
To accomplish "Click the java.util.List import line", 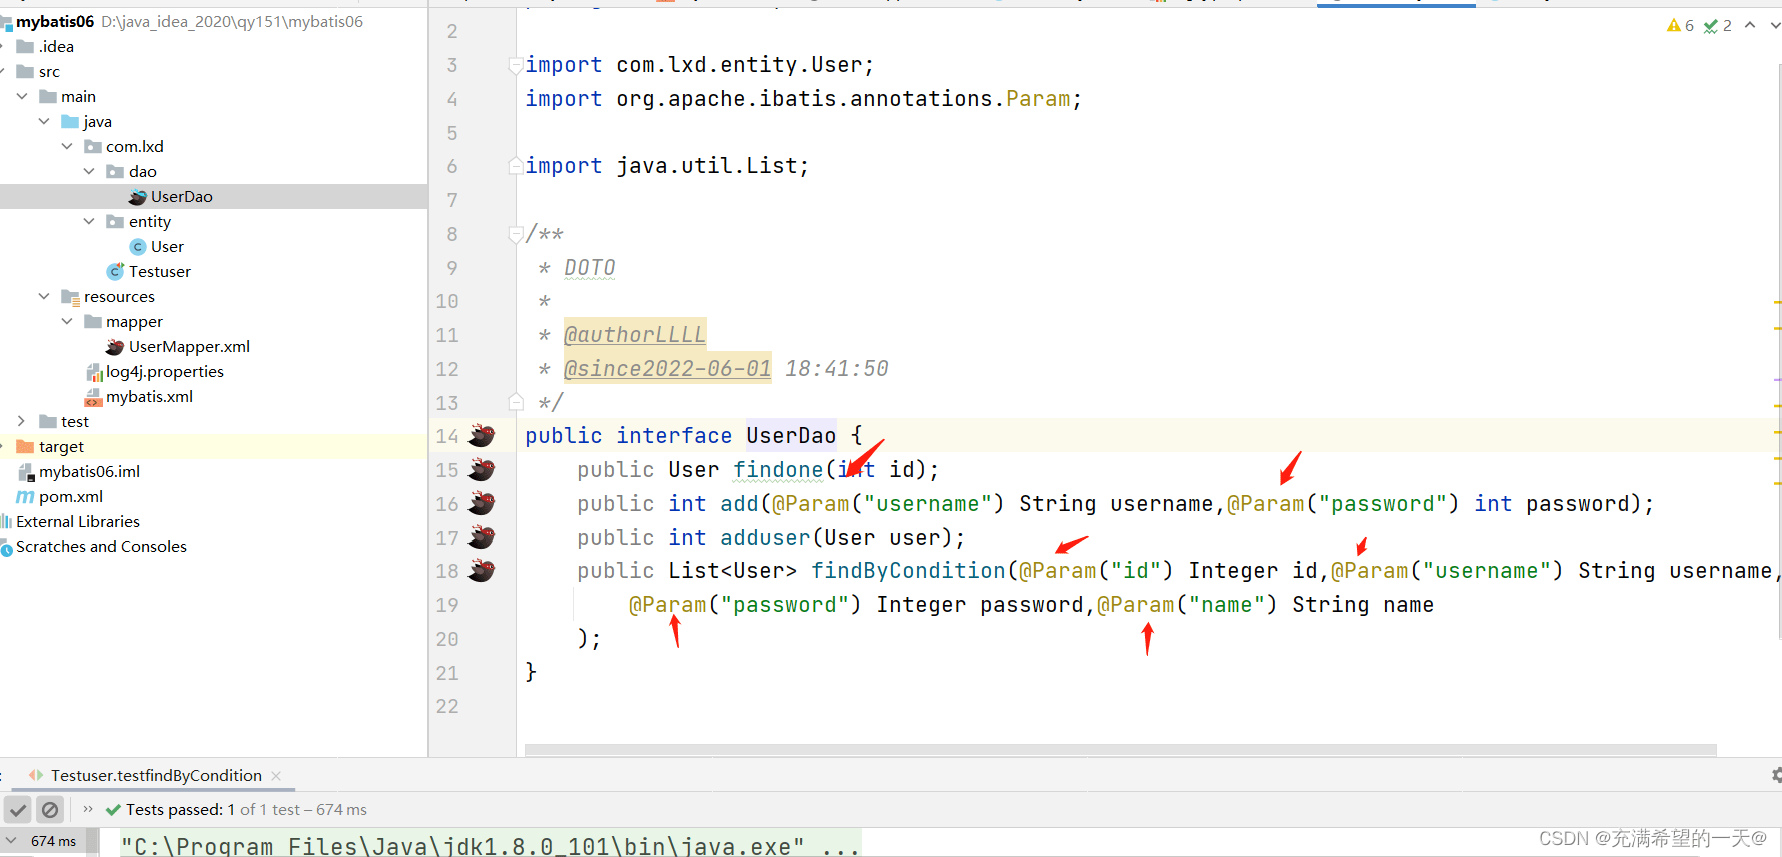I will click(x=667, y=166).
